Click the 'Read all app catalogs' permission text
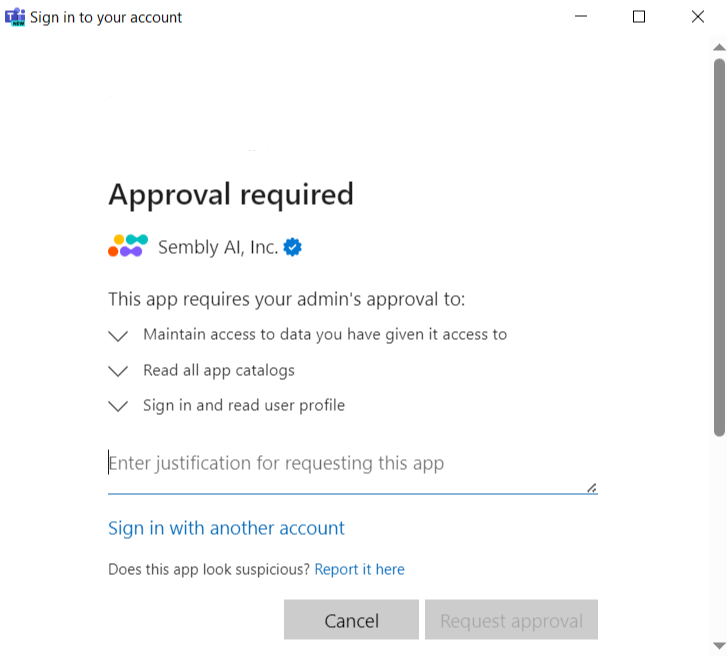This screenshot has width=727, height=656. coord(218,371)
